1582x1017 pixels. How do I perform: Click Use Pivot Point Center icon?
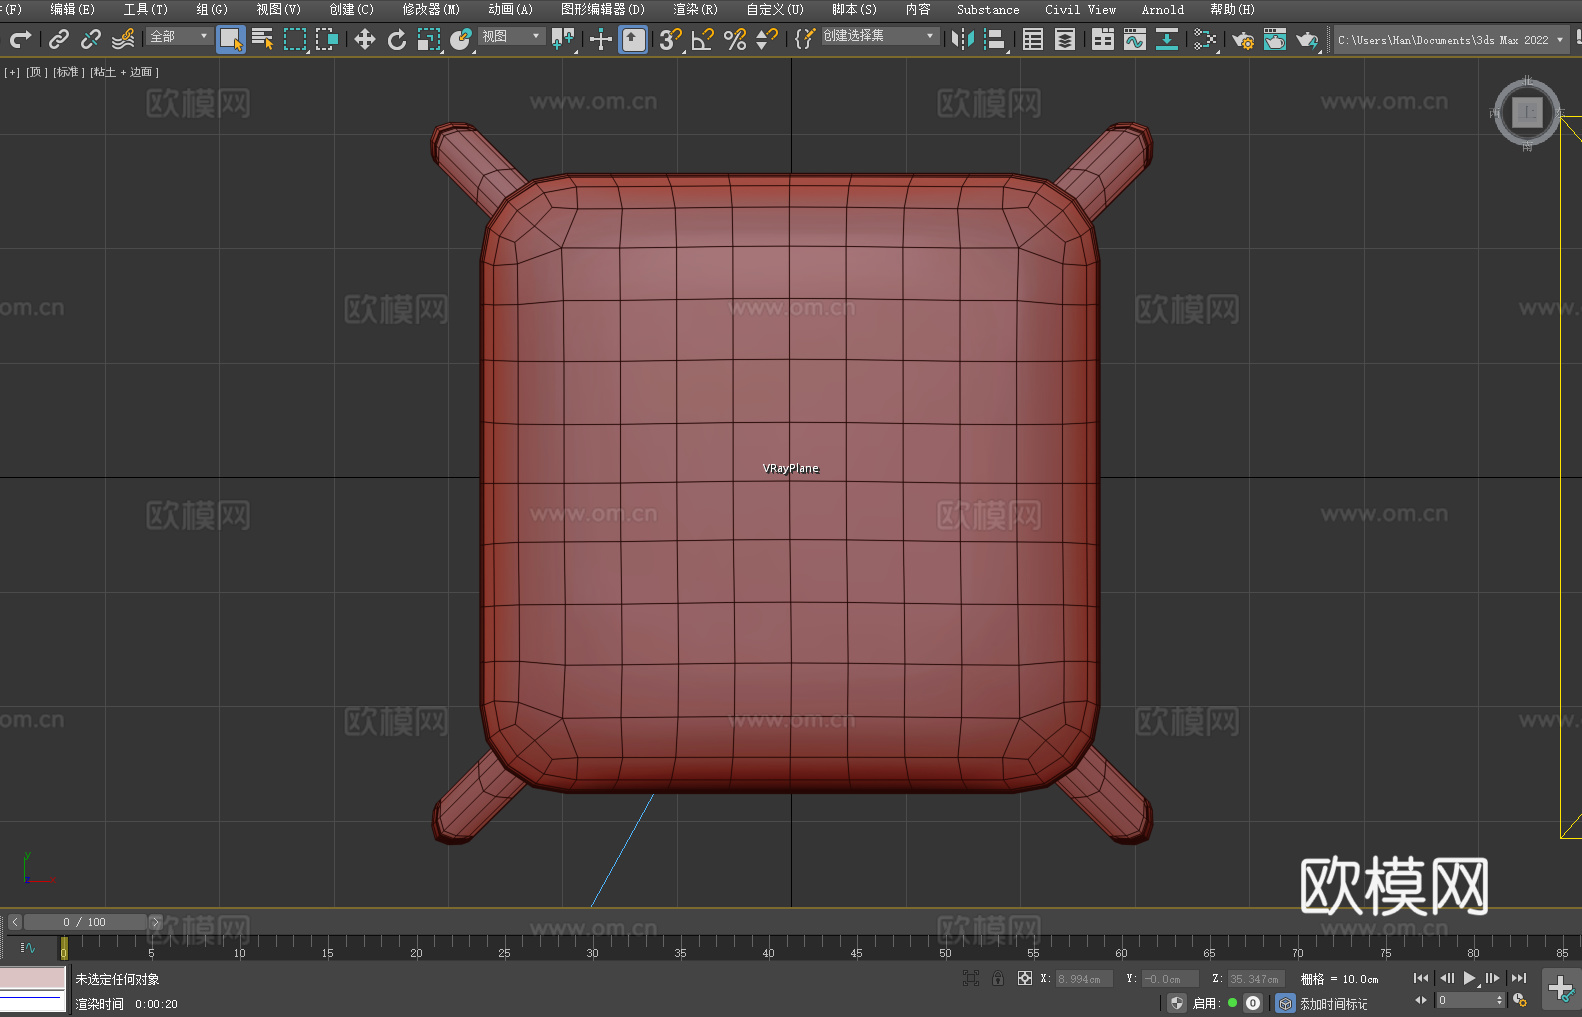563,39
